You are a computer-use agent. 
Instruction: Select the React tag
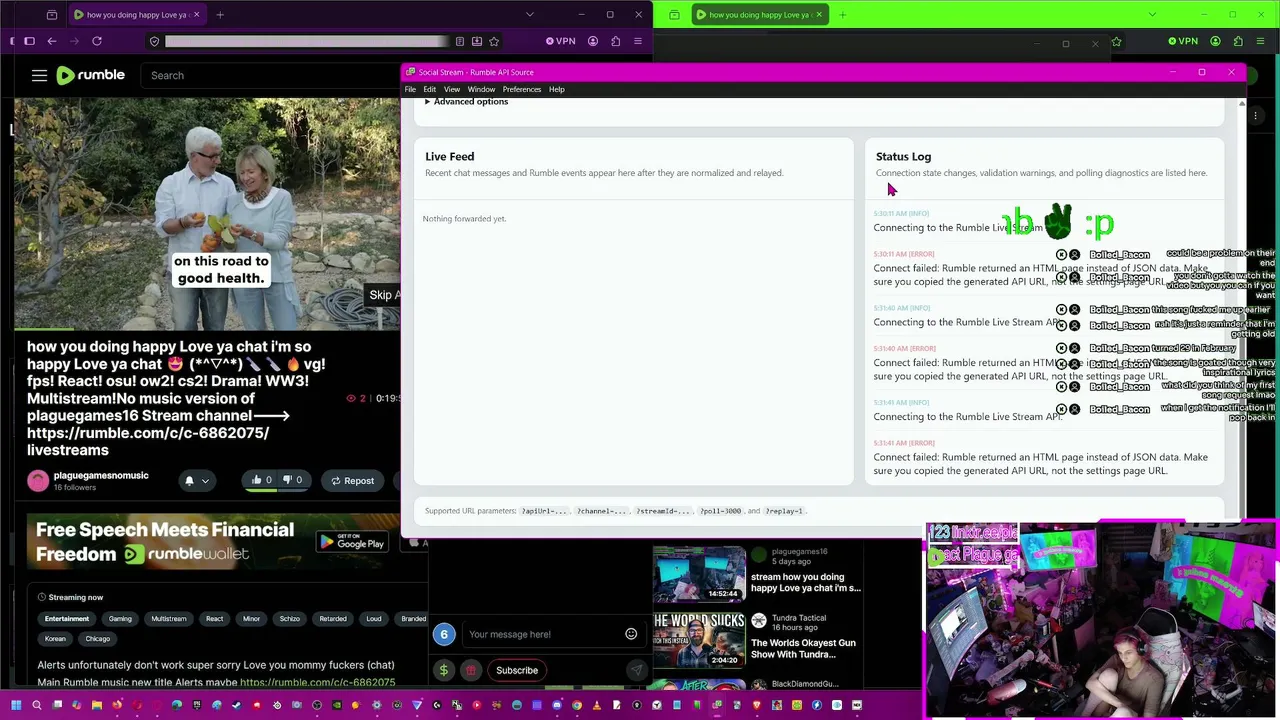(214, 619)
